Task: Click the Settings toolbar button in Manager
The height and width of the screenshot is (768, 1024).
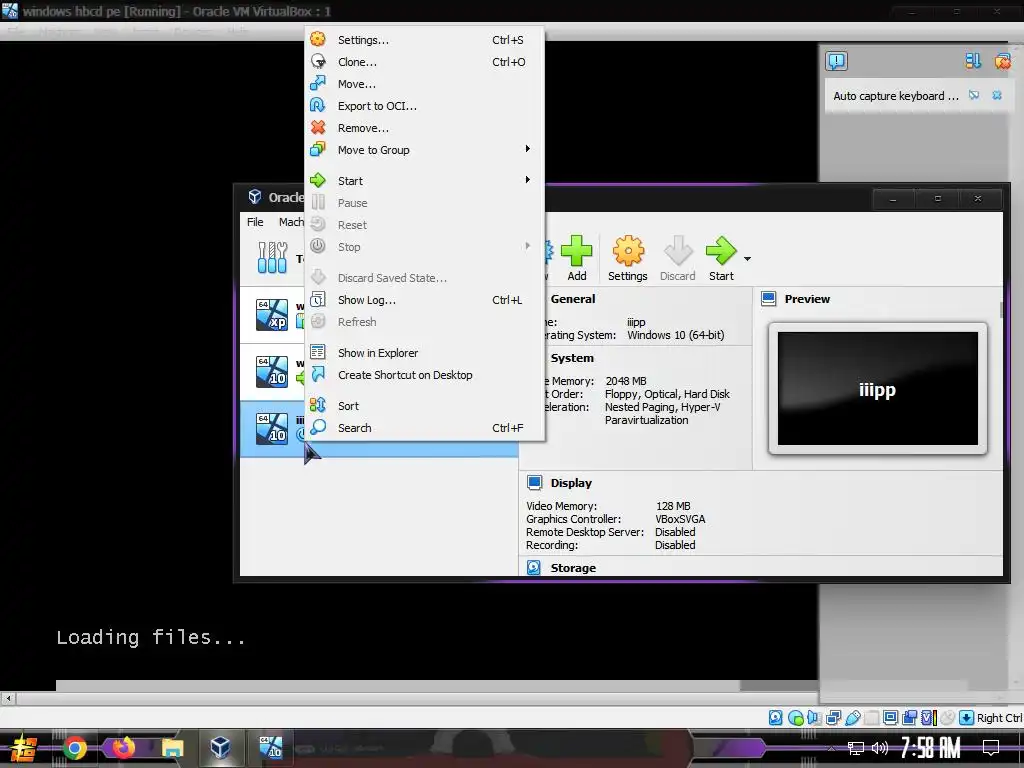Action: point(628,258)
